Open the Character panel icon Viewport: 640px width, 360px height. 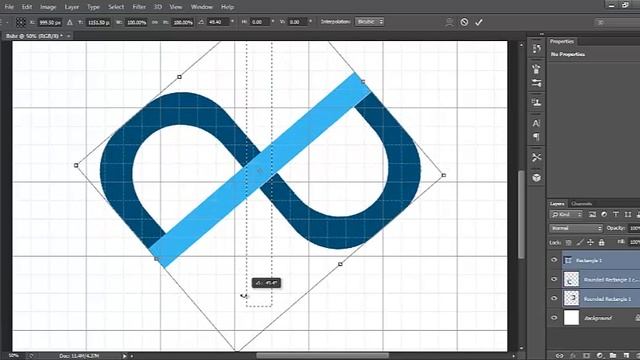(536, 123)
